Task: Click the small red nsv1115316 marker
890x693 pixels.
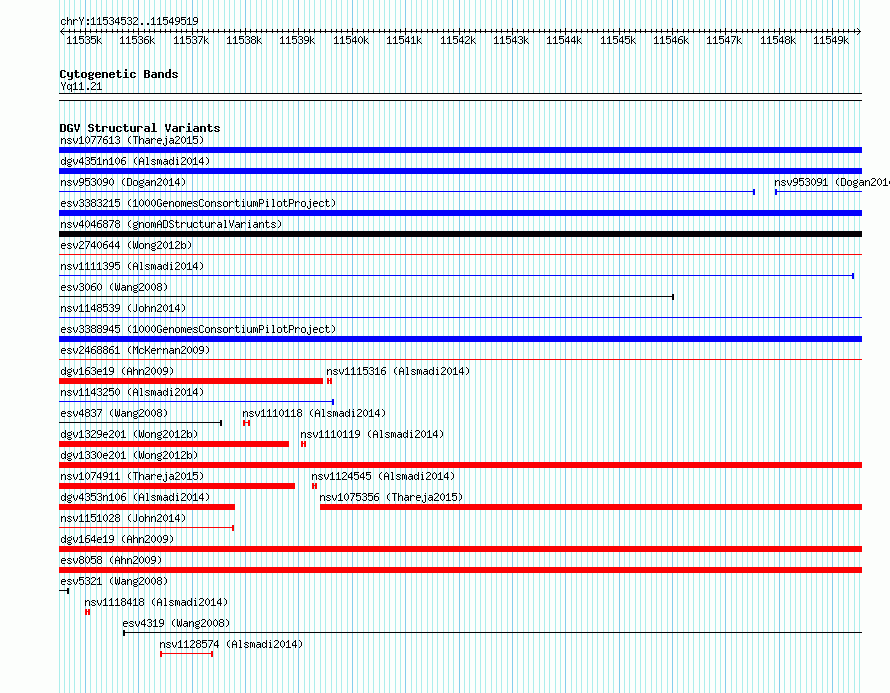Action: point(329,381)
